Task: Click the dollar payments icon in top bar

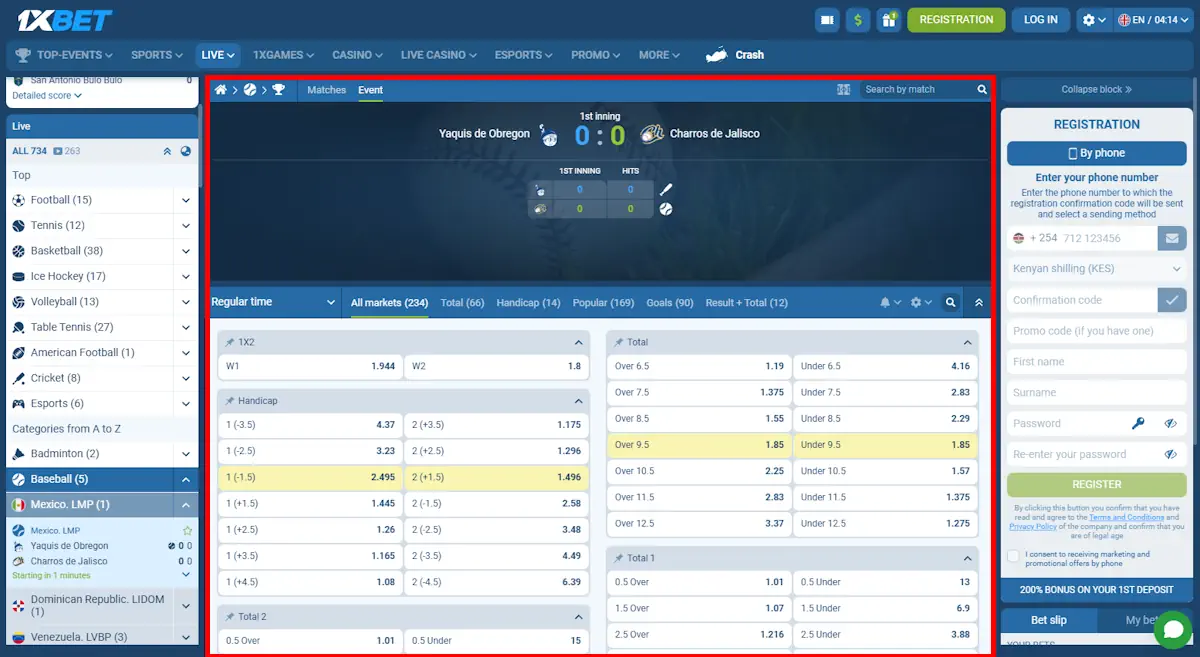Action: click(x=858, y=19)
